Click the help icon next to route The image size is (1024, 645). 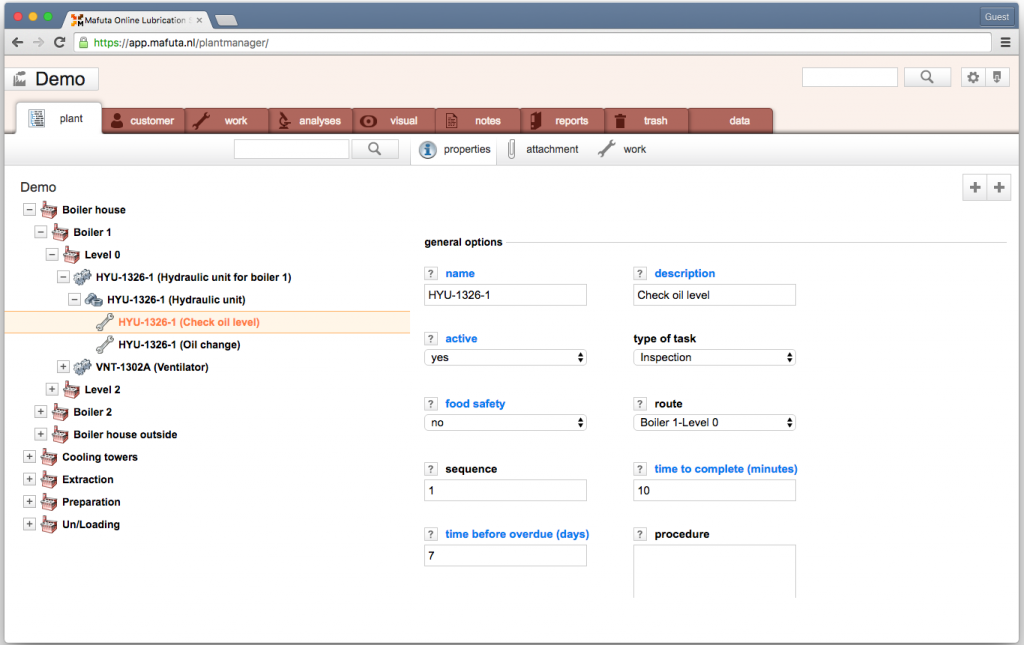coord(640,404)
